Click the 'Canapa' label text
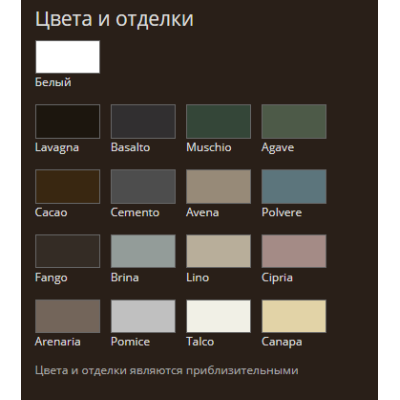This screenshot has height=400, width=400. pos(282,342)
